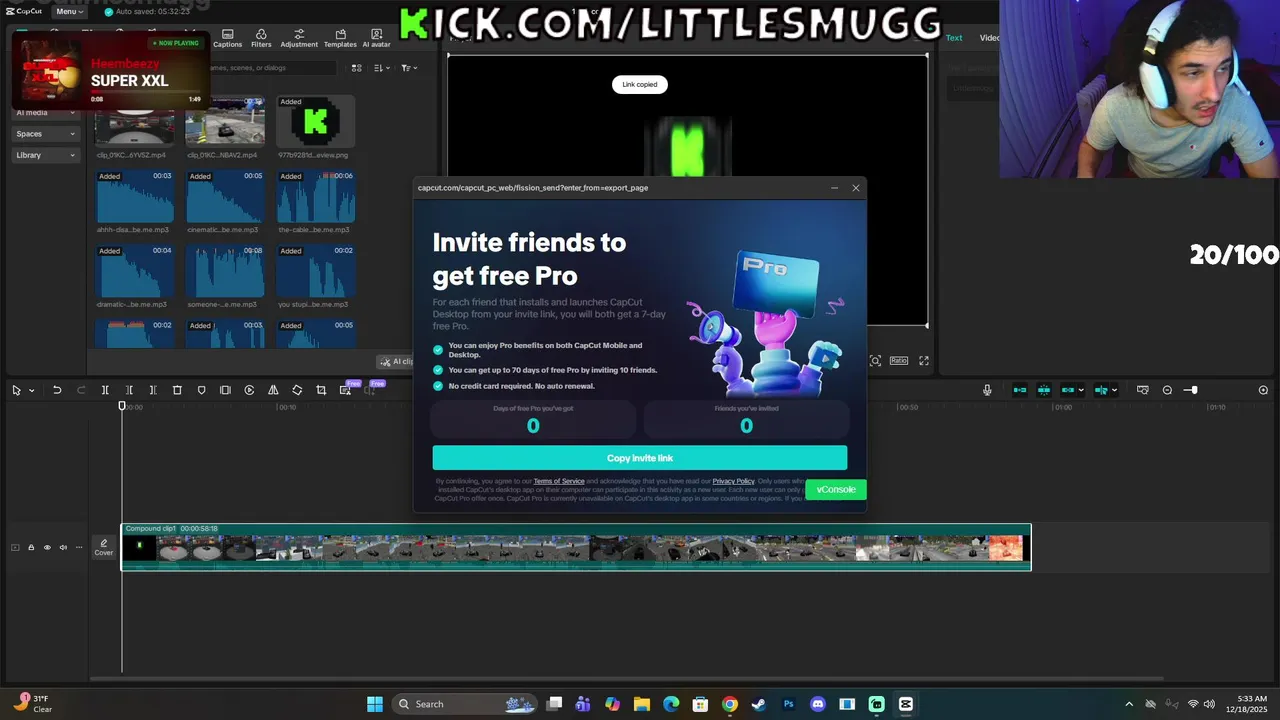Add a marker with shield-shaped icon

click(201, 390)
